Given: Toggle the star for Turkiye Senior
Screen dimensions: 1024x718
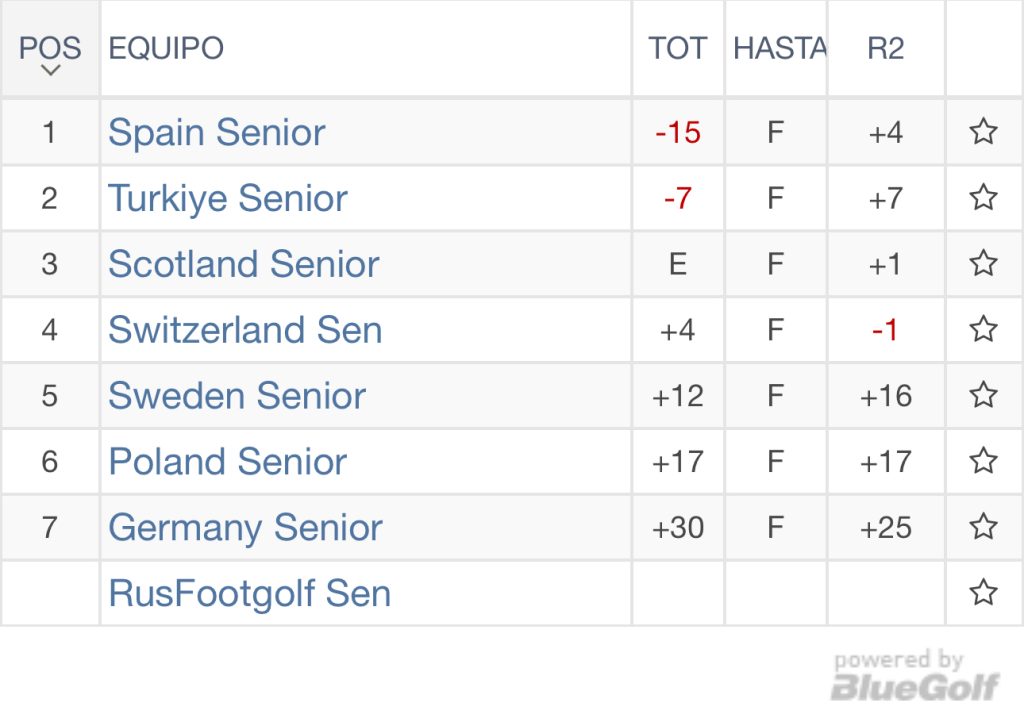Looking at the screenshot, I should tap(983, 197).
